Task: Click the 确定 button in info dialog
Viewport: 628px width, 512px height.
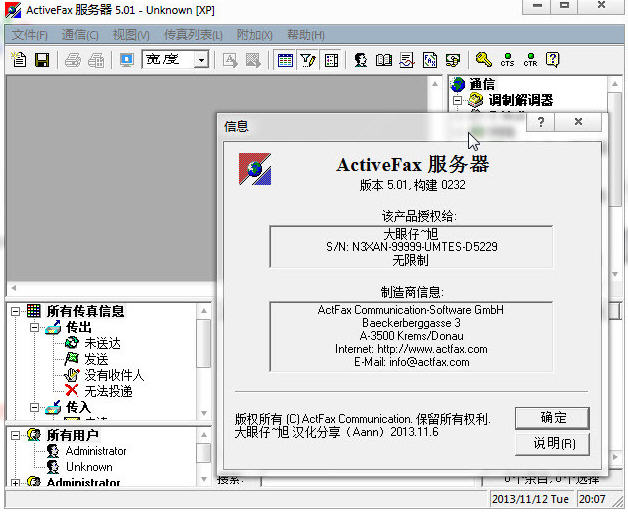Action: 552,418
